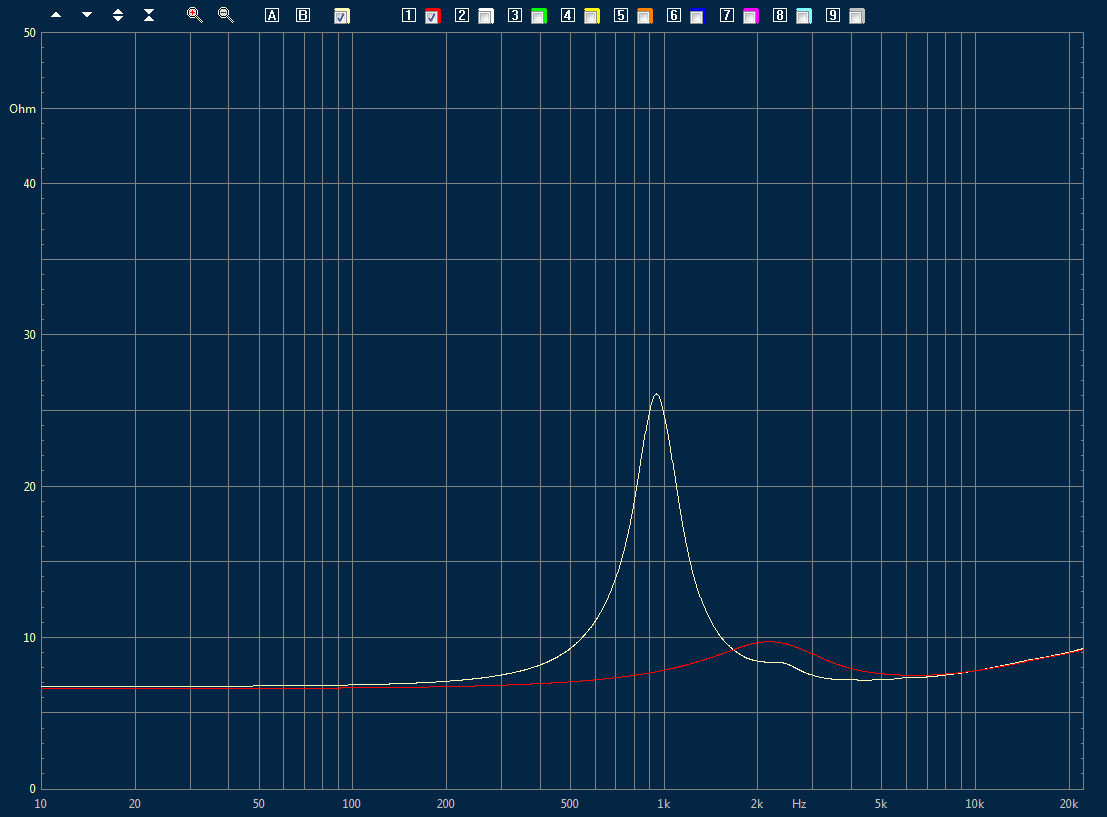The image size is (1107, 817).
Task: Enable the magenta curve 7 checkbox
Action: coord(750,16)
